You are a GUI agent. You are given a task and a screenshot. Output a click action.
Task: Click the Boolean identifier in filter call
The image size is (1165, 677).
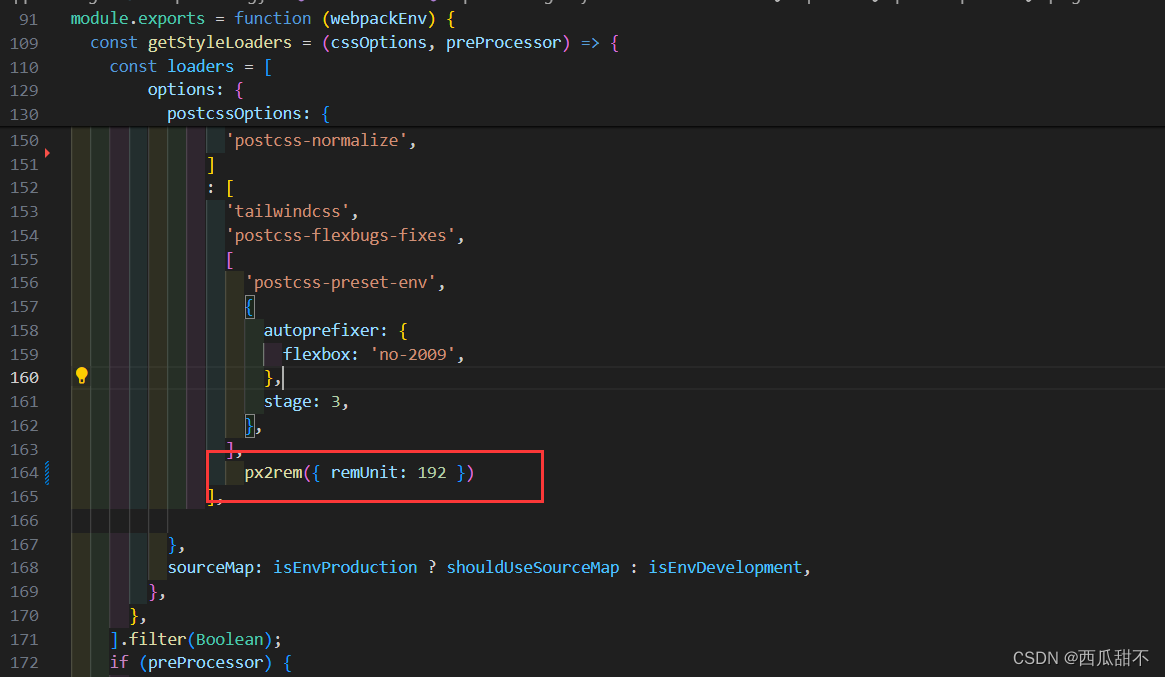click(x=229, y=638)
